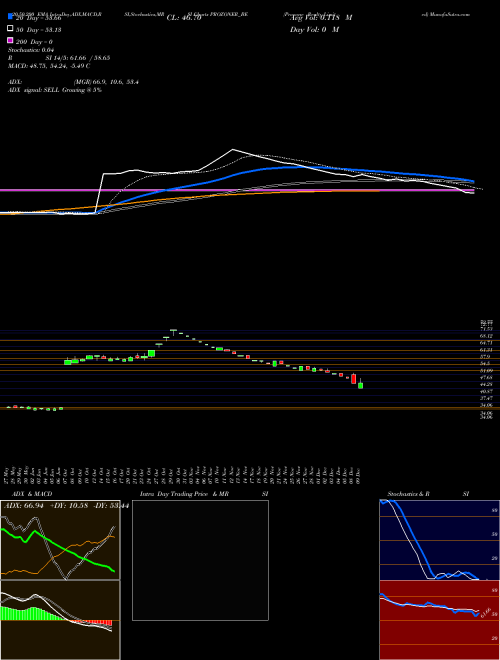Click the ADX line chart panel
Screen dimensions: 500x660
pyautogui.click(x=60, y=540)
